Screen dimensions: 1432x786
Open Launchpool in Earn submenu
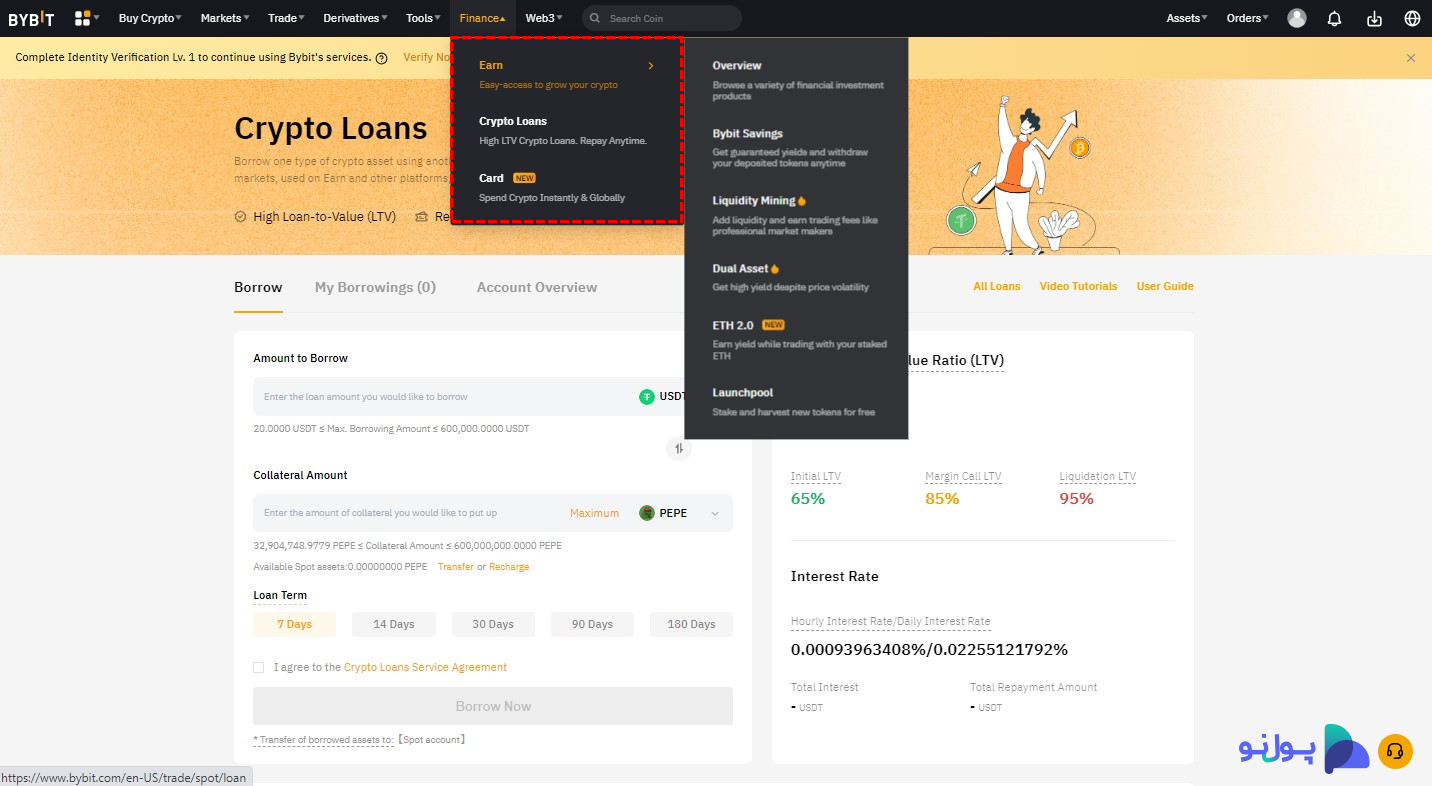[796, 402]
